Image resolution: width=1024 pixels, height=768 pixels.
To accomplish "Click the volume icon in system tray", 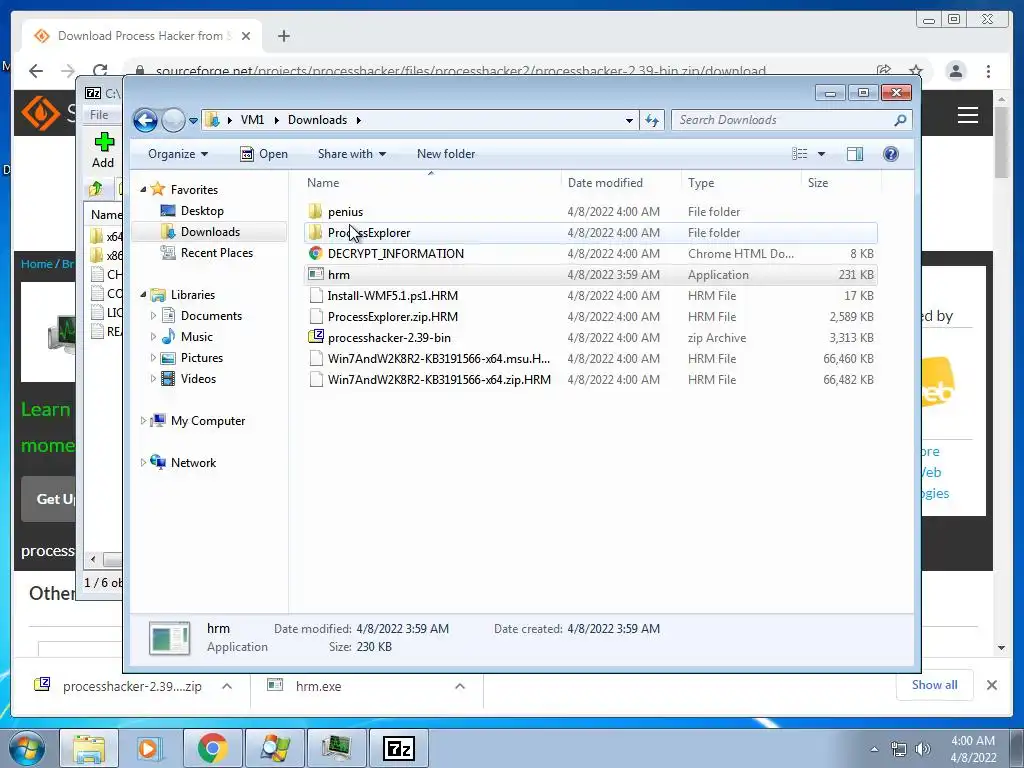I will coord(922,749).
